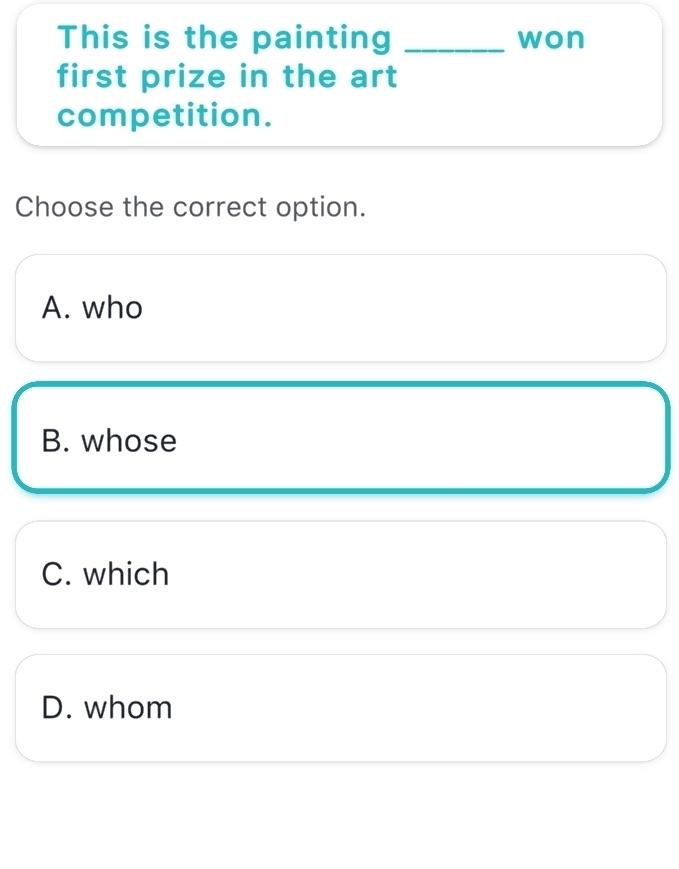Click the word 'competition.' in the question
Screen dimensions: 679x869
[x=165, y=116]
